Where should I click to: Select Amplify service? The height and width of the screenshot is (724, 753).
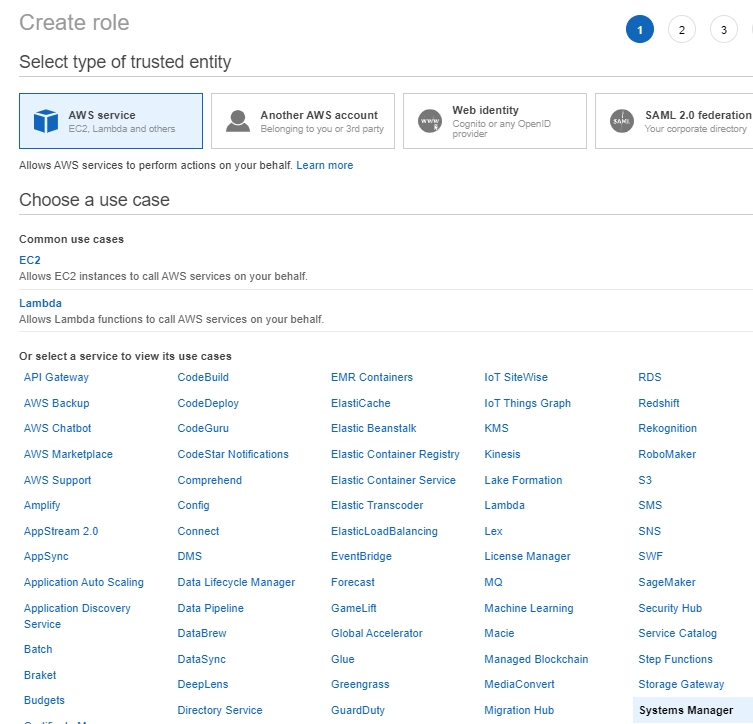(x=42, y=505)
